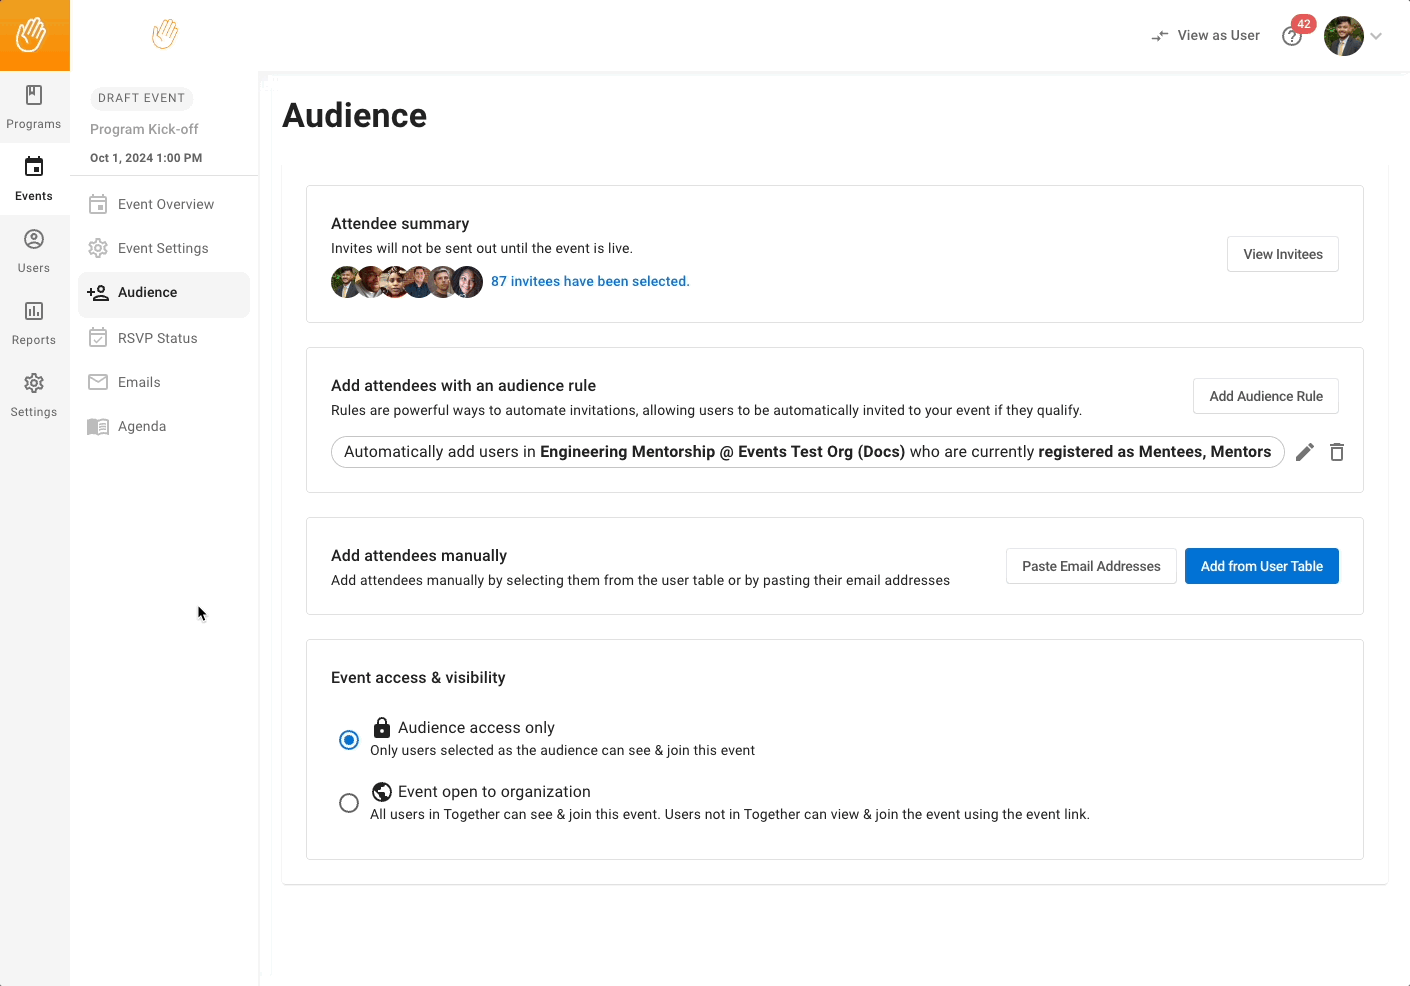Click the Add from User Table button

[1261, 566]
